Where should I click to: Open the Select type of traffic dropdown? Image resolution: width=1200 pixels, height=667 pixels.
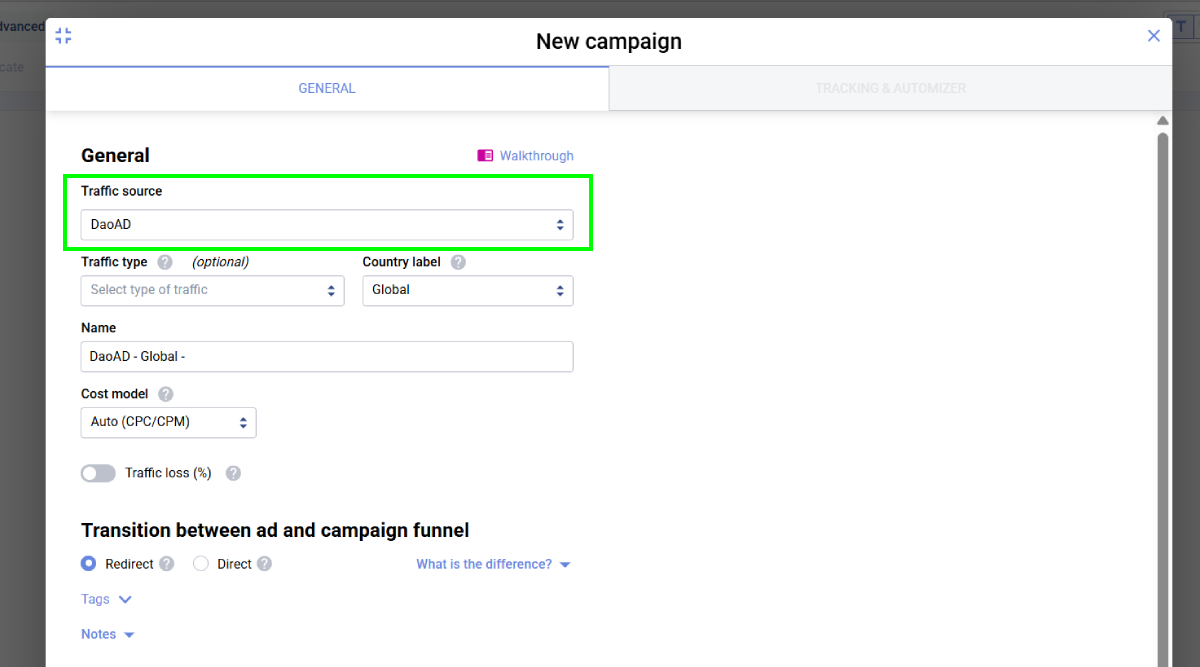click(212, 290)
